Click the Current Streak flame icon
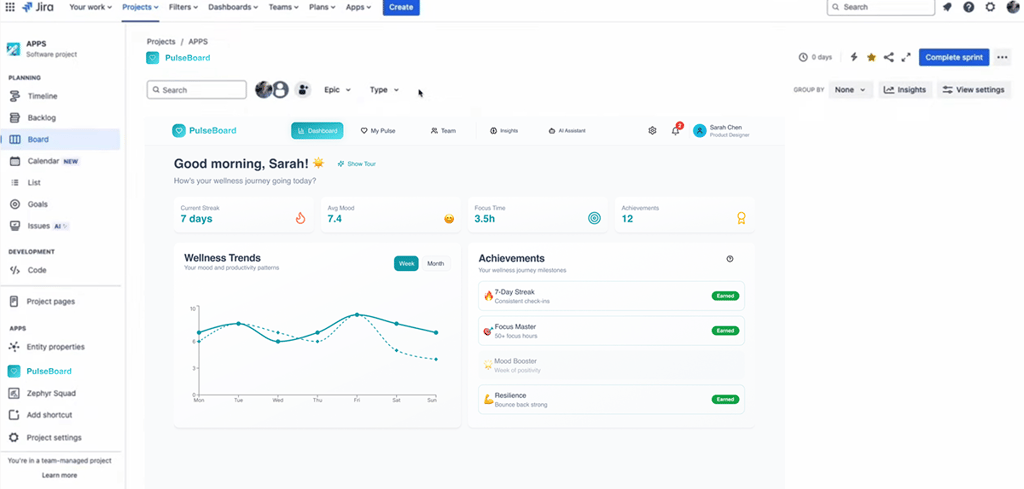Screen dimensions: 1024x489 300,219
